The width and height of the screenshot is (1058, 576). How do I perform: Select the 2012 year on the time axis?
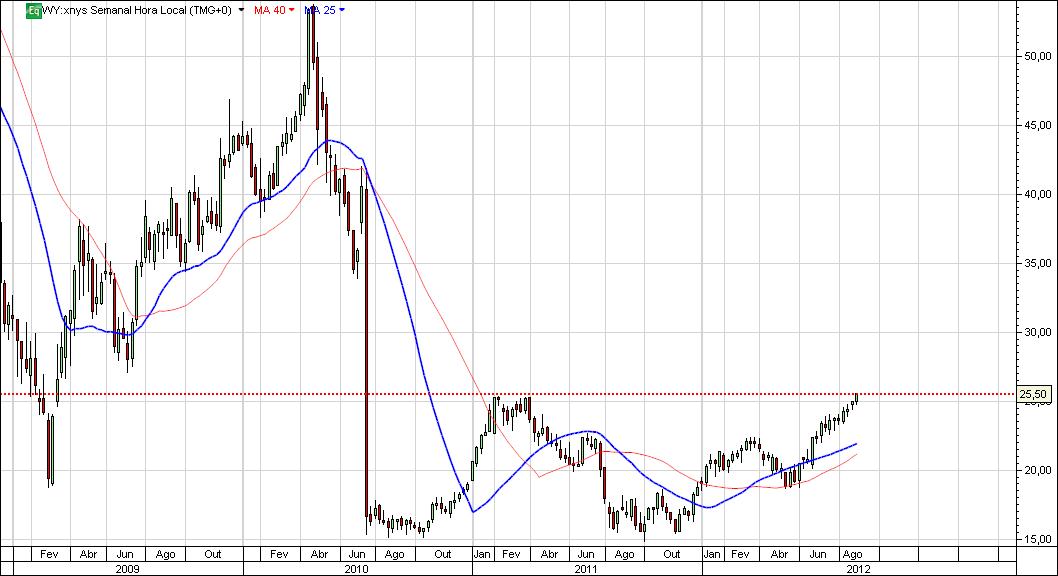858,569
